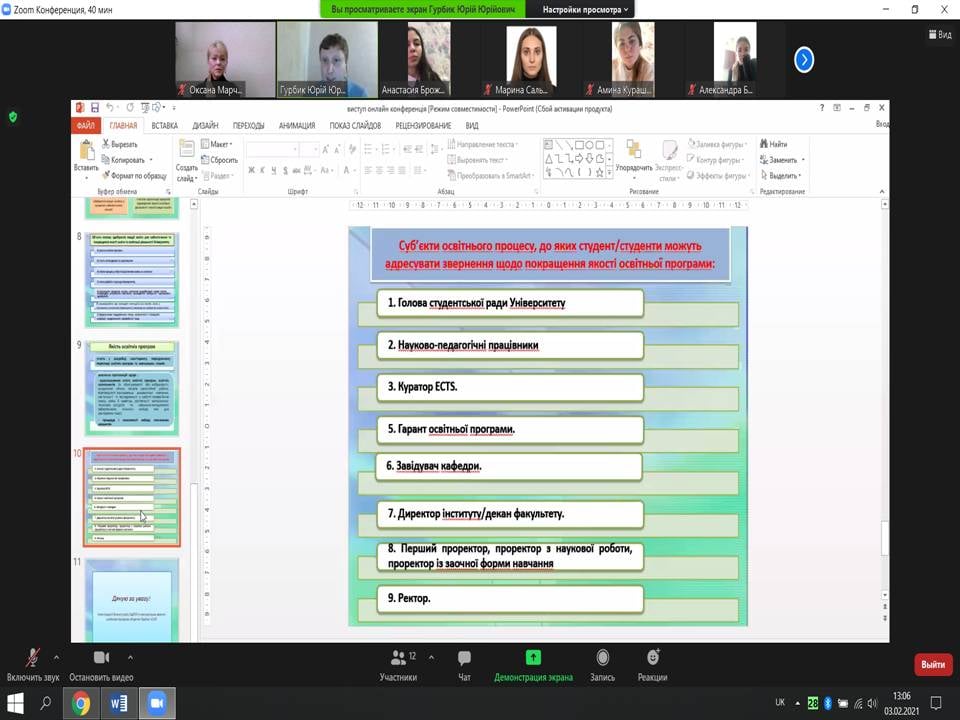Switch to the ВСТАВКА ribbon tab

pyautogui.click(x=165, y=126)
